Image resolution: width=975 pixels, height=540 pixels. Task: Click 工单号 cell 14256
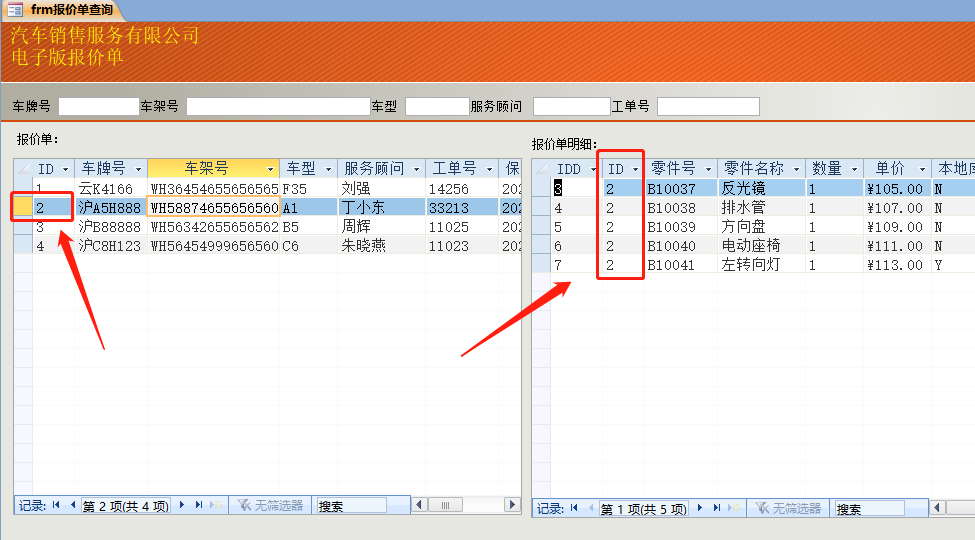tap(462, 189)
